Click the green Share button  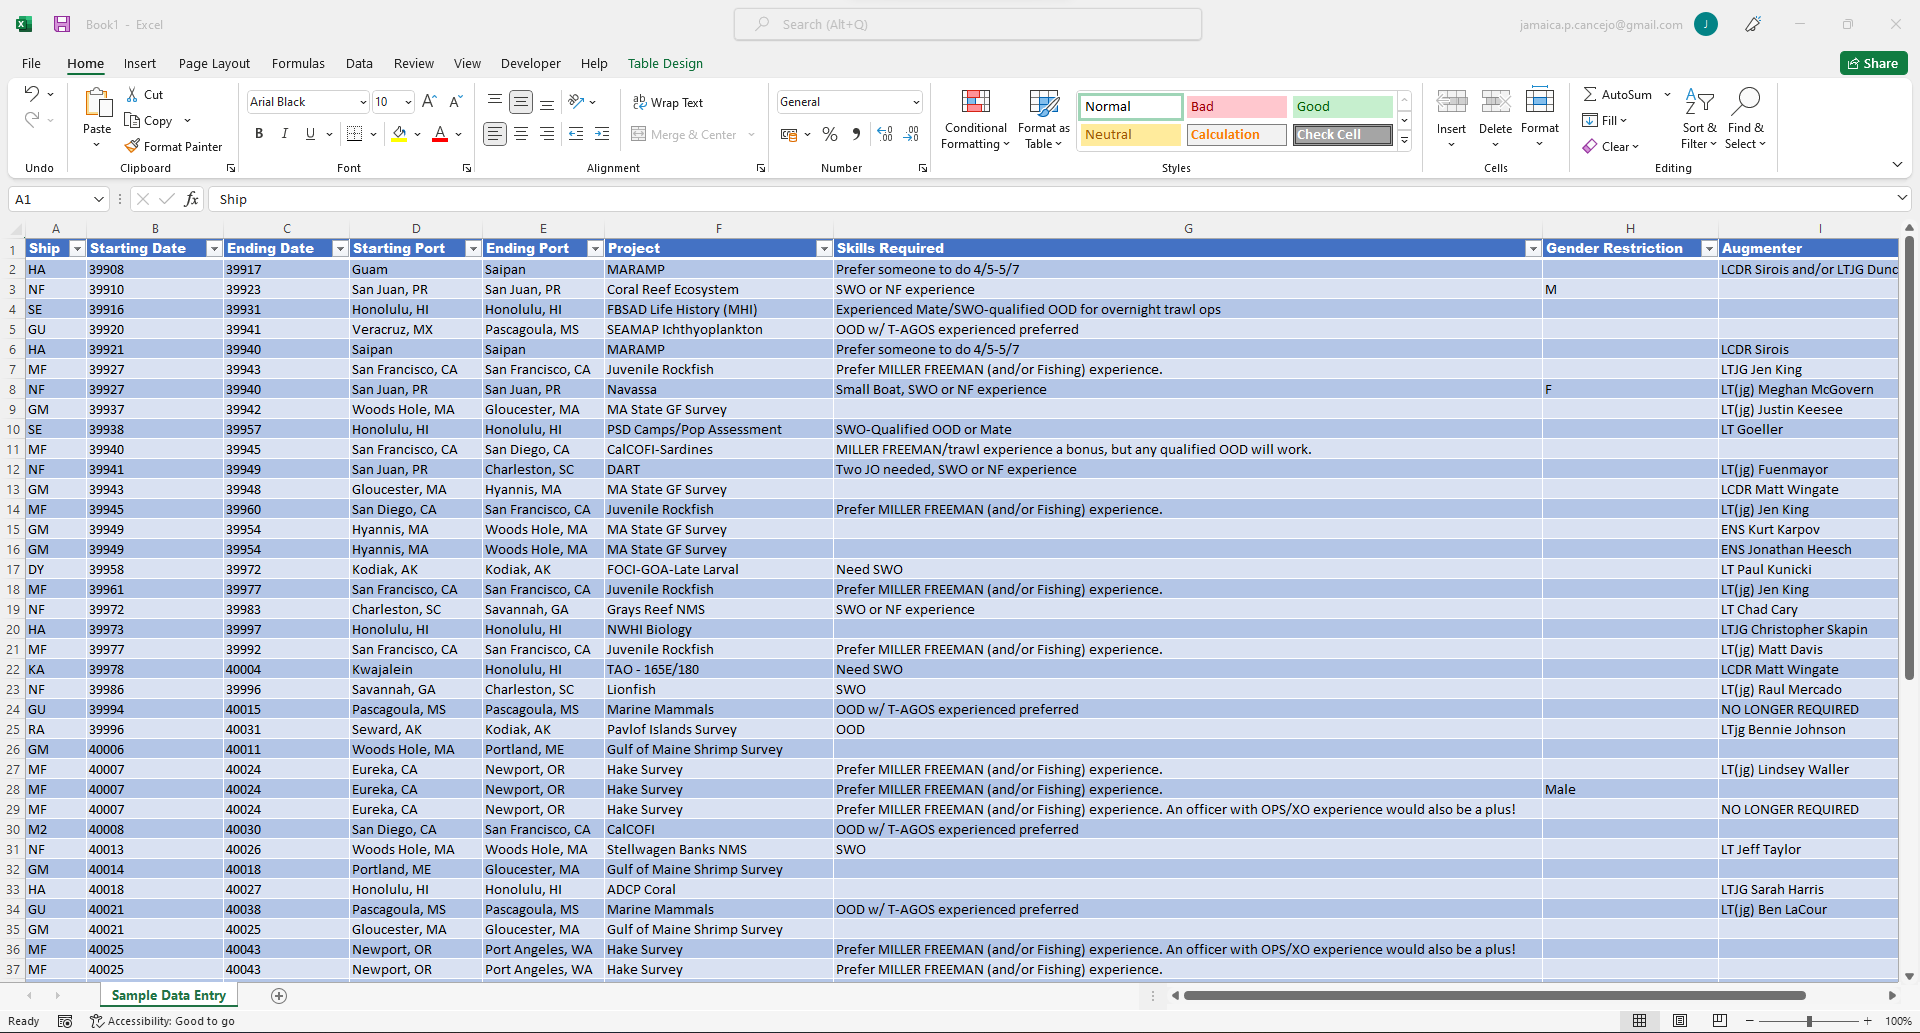click(1873, 63)
